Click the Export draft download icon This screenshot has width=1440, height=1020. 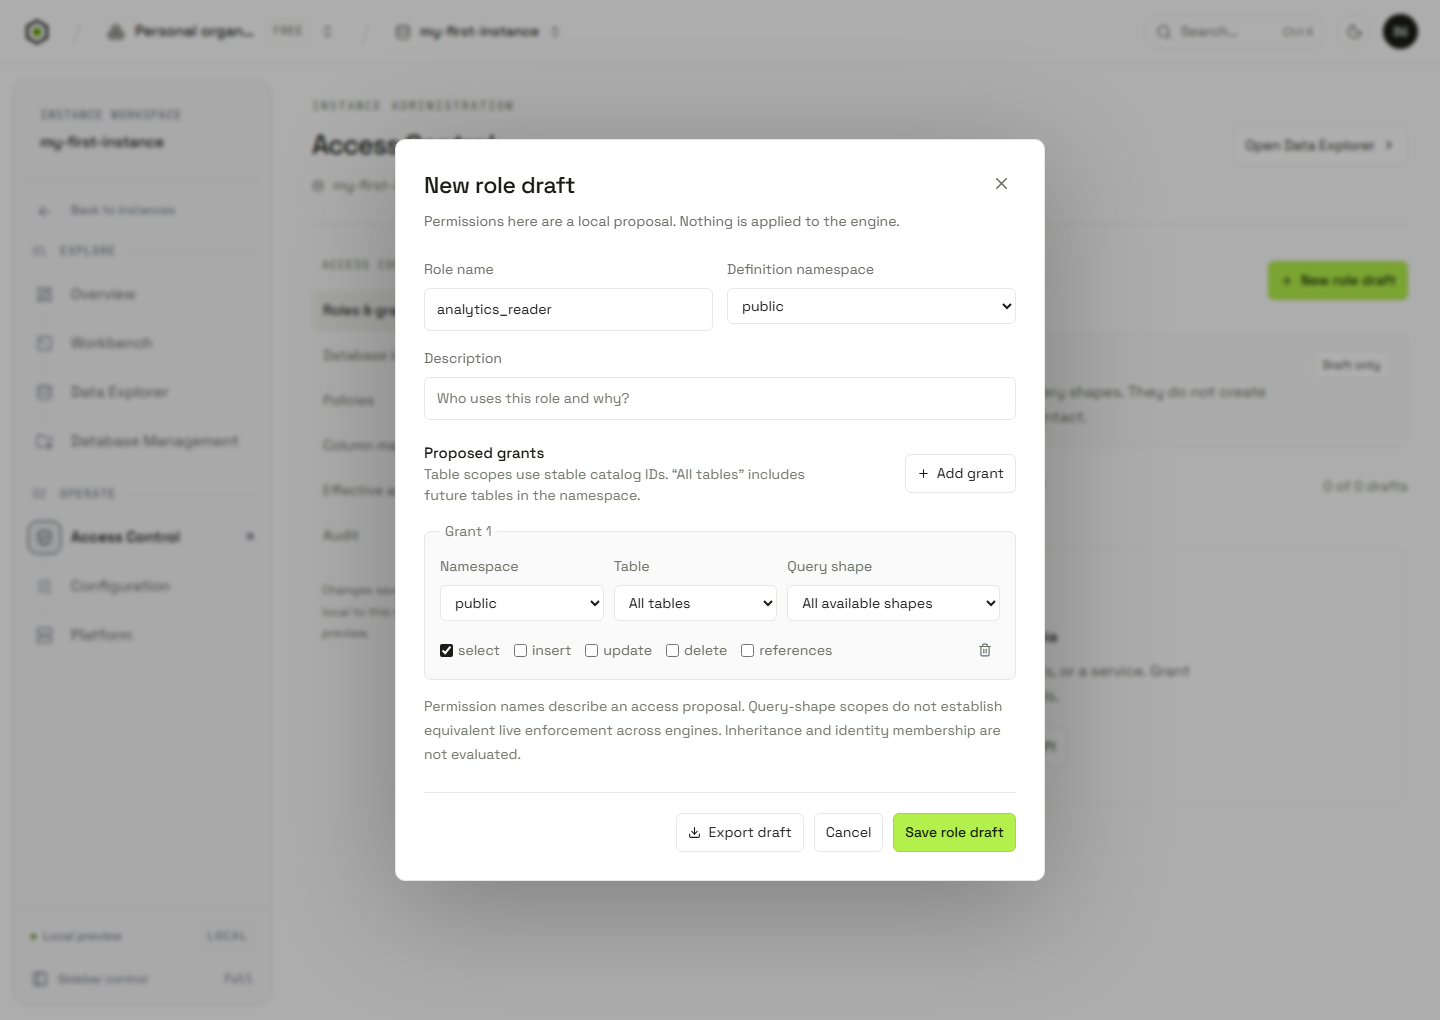[x=694, y=833]
